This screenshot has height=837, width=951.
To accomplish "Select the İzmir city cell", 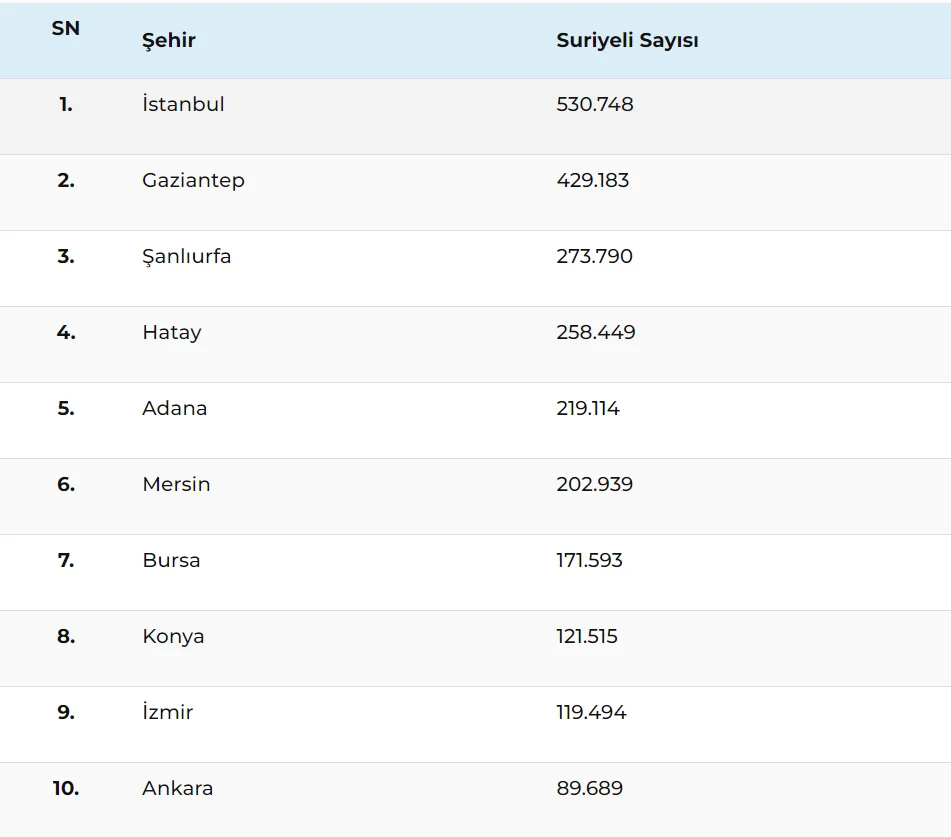I will pyautogui.click(x=167, y=713).
